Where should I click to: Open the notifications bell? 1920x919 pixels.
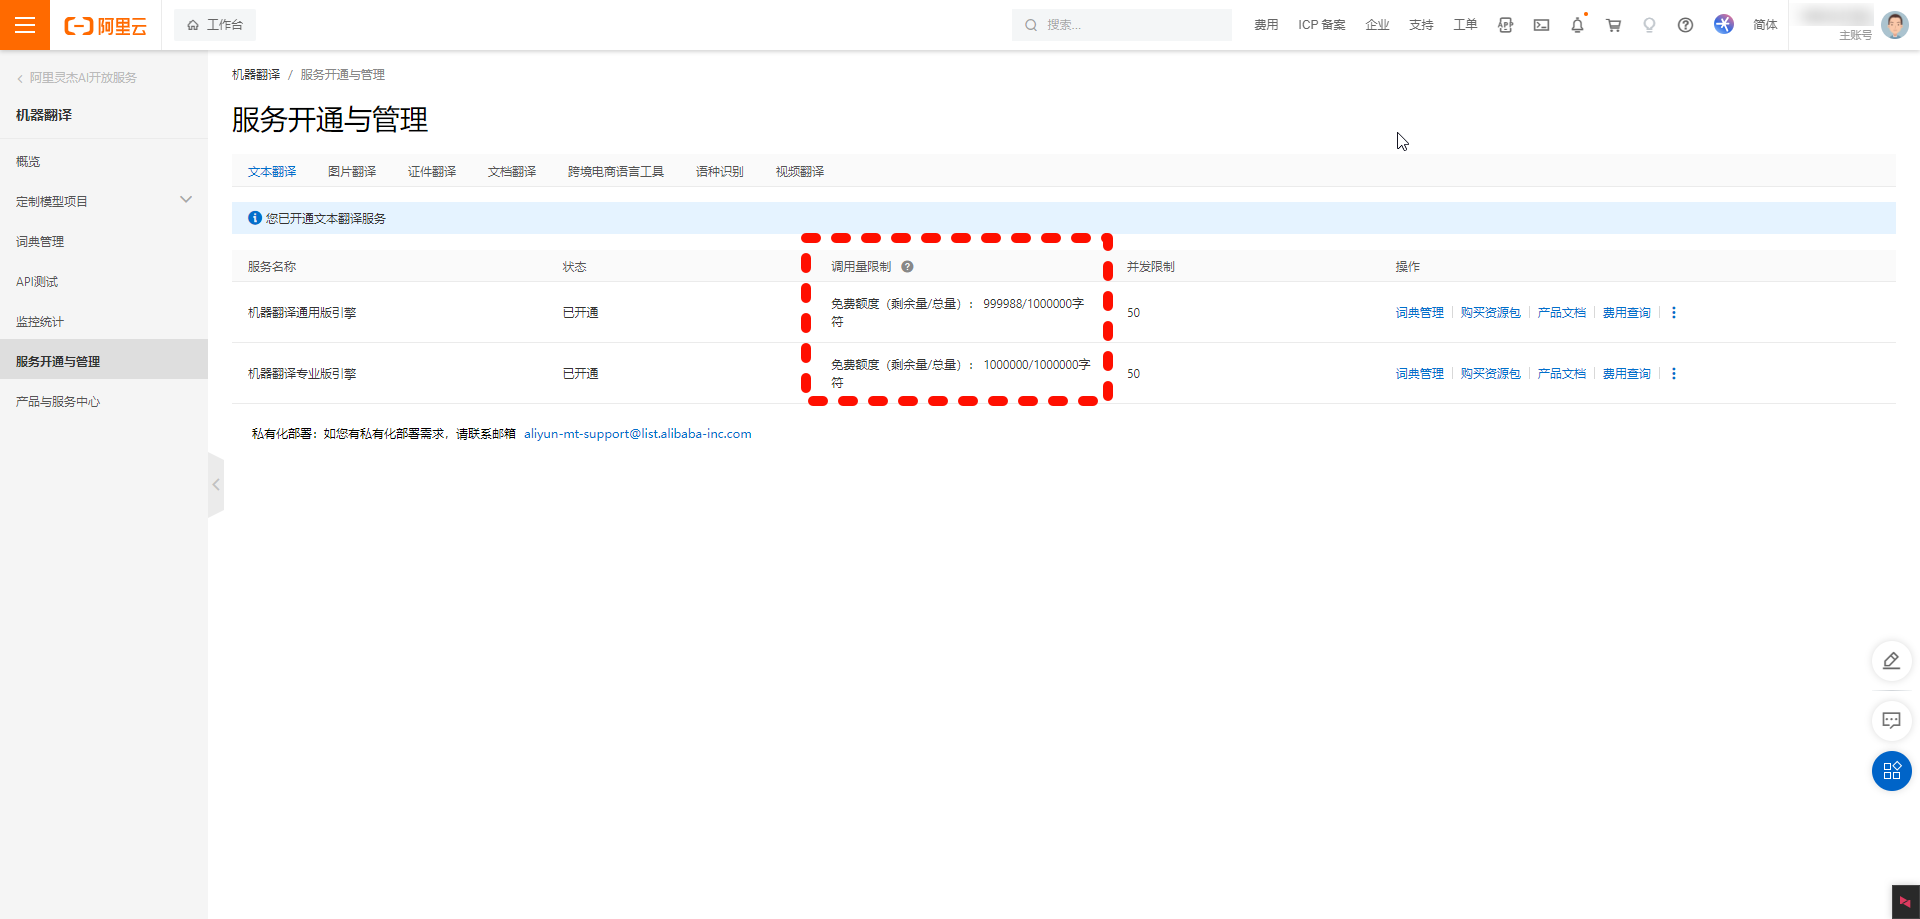point(1577,25)
